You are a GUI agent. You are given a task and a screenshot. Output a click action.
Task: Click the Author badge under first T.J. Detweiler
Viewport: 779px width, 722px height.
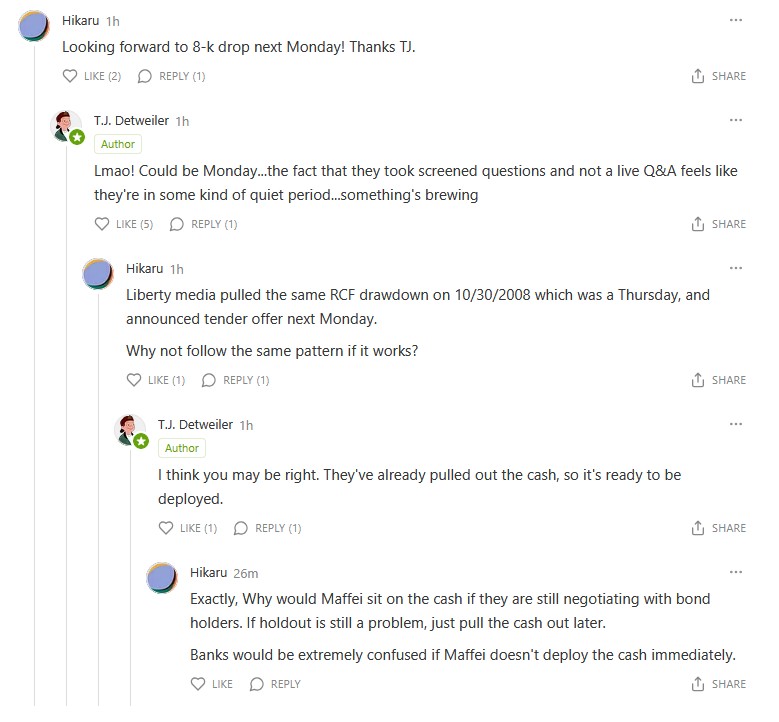[x=118, y=144]
